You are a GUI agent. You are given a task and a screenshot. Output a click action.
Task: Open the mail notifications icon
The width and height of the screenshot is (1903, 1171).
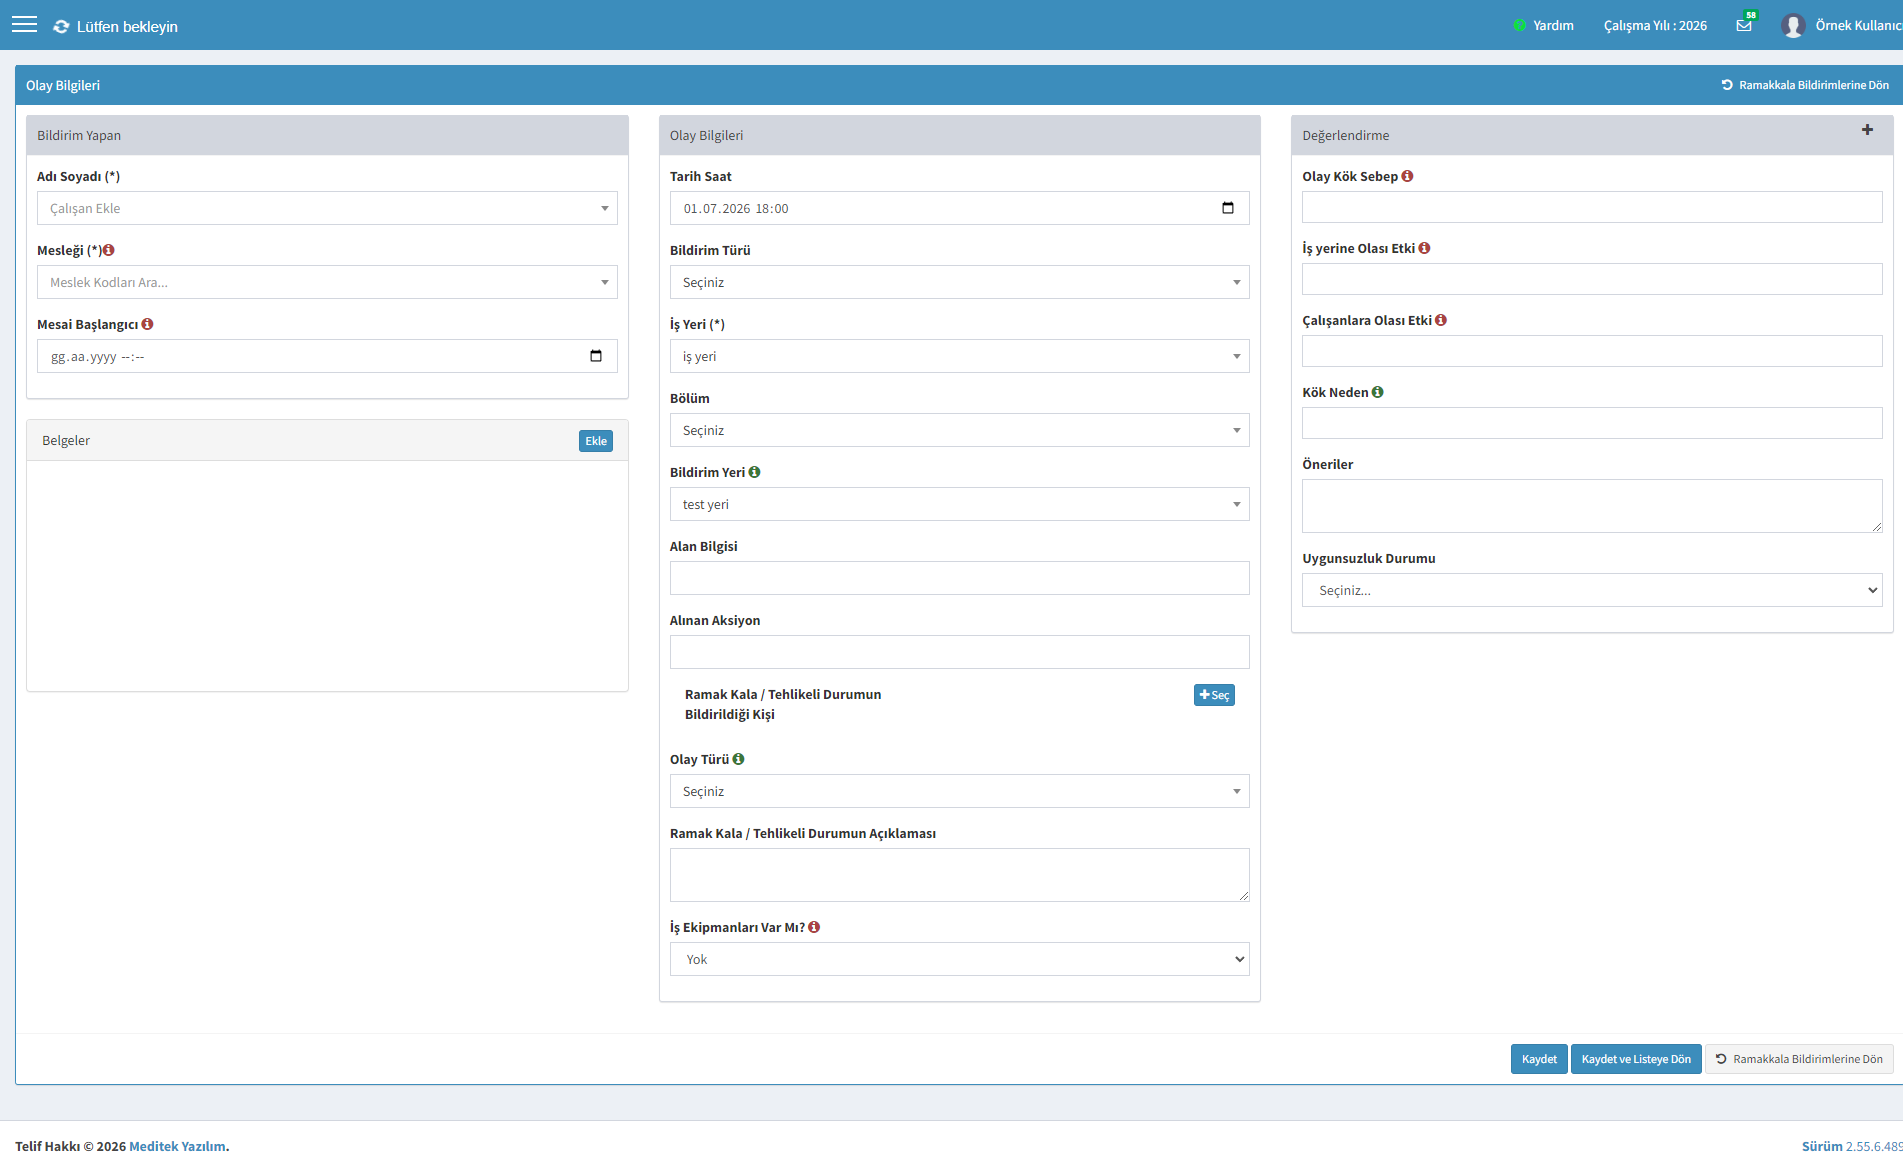(1744, 25)
